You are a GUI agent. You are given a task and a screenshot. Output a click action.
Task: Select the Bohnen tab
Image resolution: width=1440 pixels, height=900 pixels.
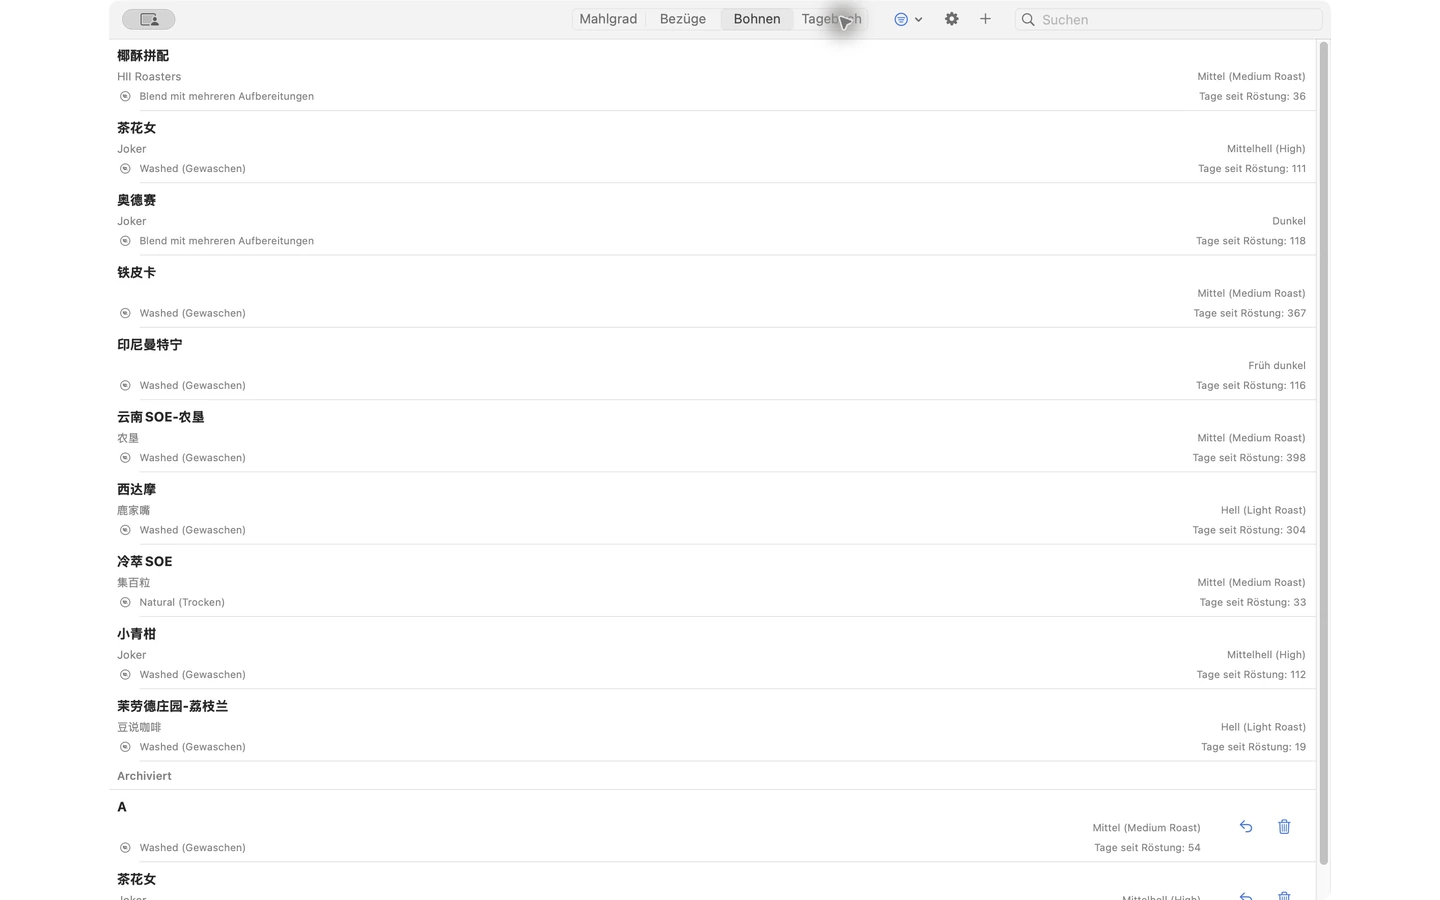pos(757,19)
